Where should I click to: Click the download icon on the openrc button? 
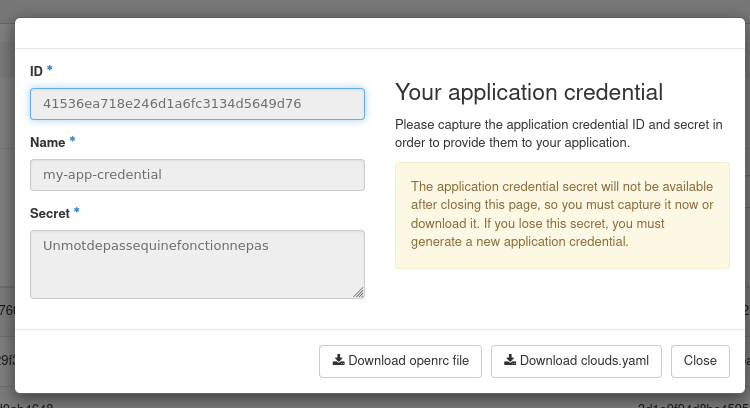click(338, 361)
